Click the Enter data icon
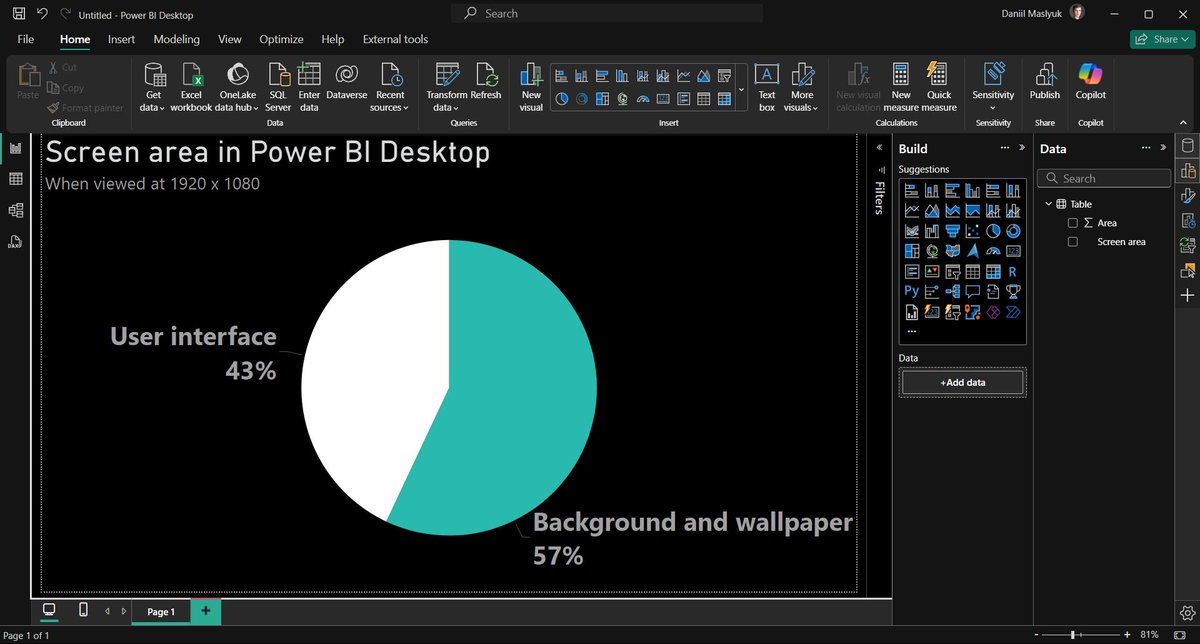Screen dimensions: 1200x644 [x=310, y=75]
